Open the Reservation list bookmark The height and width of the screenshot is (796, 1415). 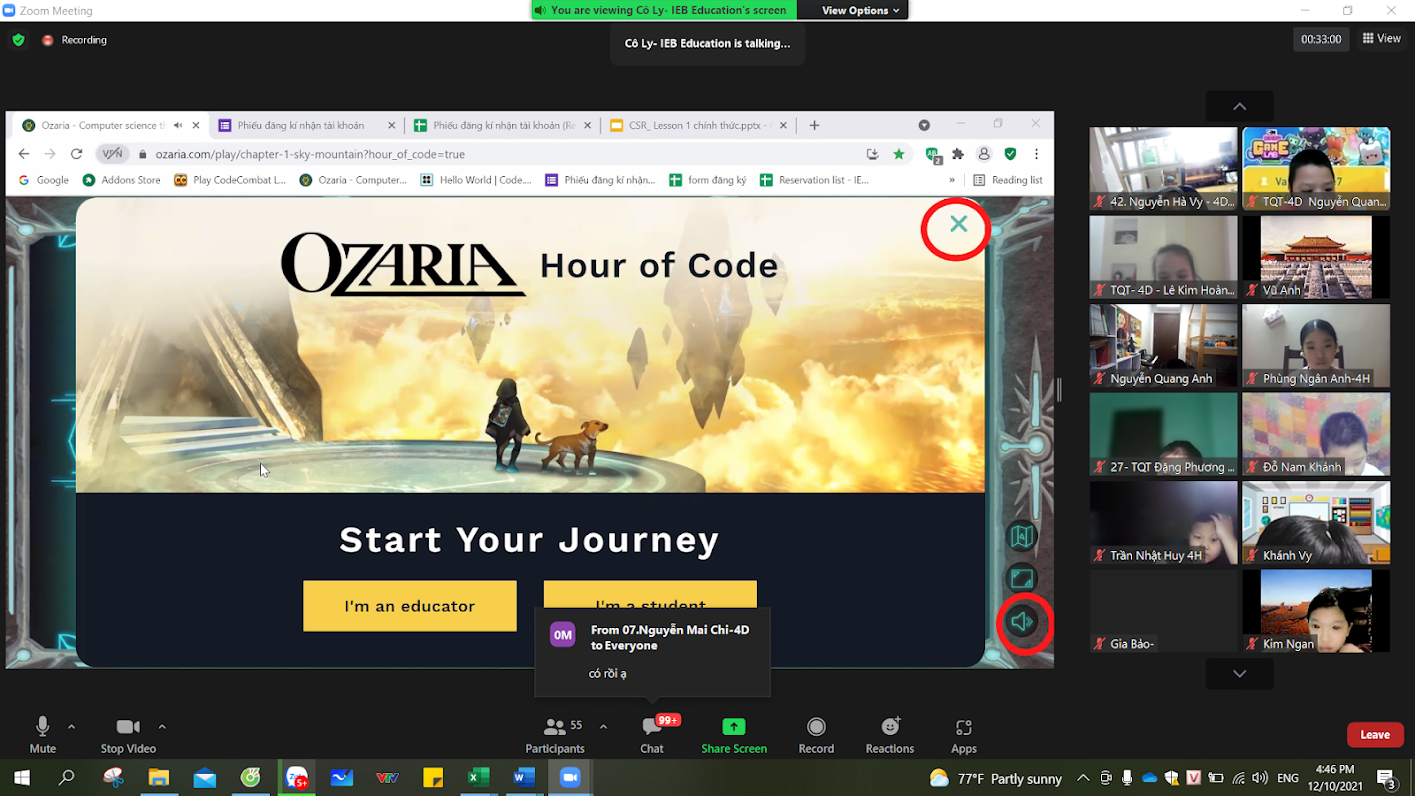[815, 180]
